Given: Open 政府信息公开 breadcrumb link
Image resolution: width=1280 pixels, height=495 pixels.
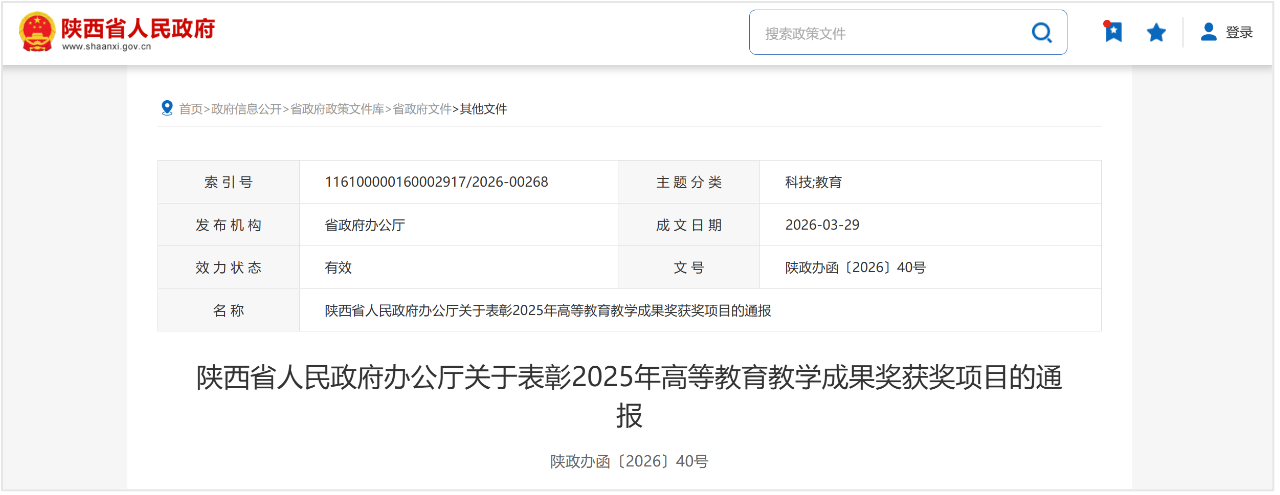Looking at the screenshot, I should pyautogui.click(x=246, y=109).
